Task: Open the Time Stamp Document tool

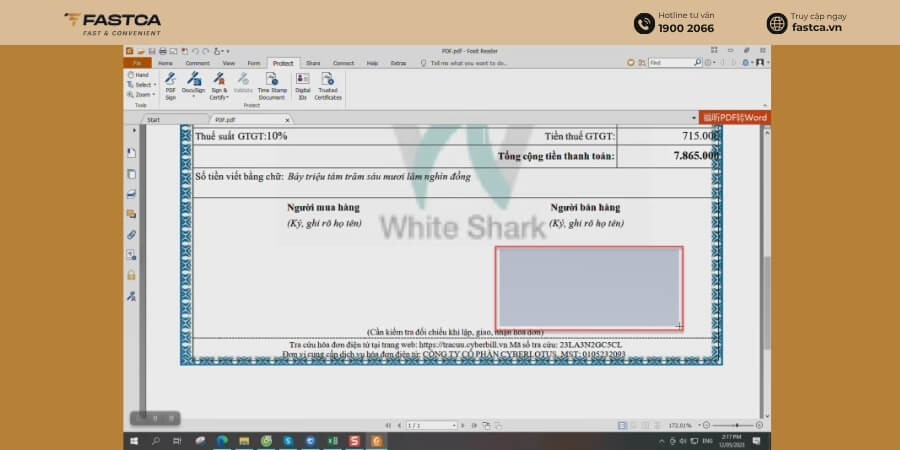Action: pyautogui.click(x=271, y=86)
